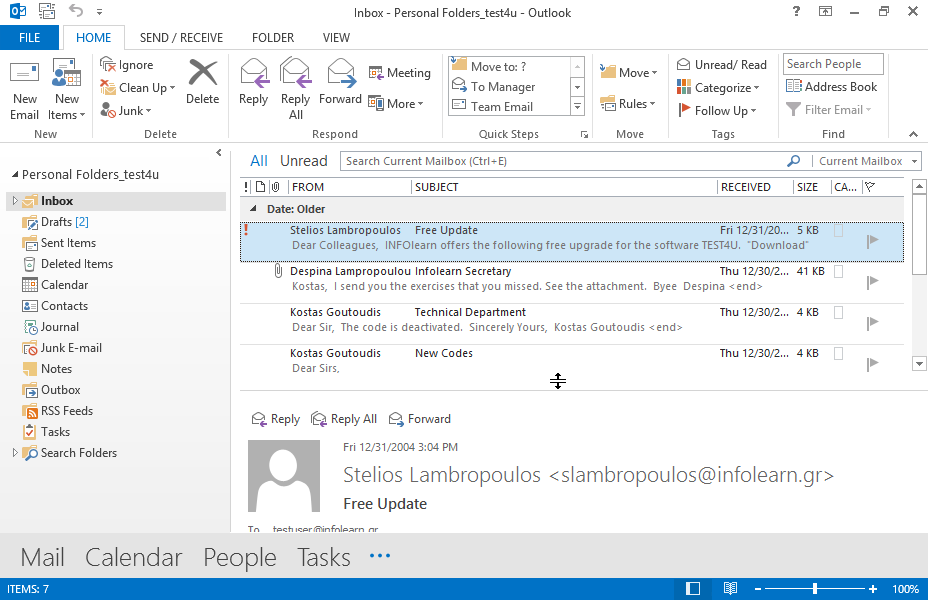The height and width of the screenshot is (600, 928).
Task: Select the HOME tab
Action: click(x=94, y=38)
